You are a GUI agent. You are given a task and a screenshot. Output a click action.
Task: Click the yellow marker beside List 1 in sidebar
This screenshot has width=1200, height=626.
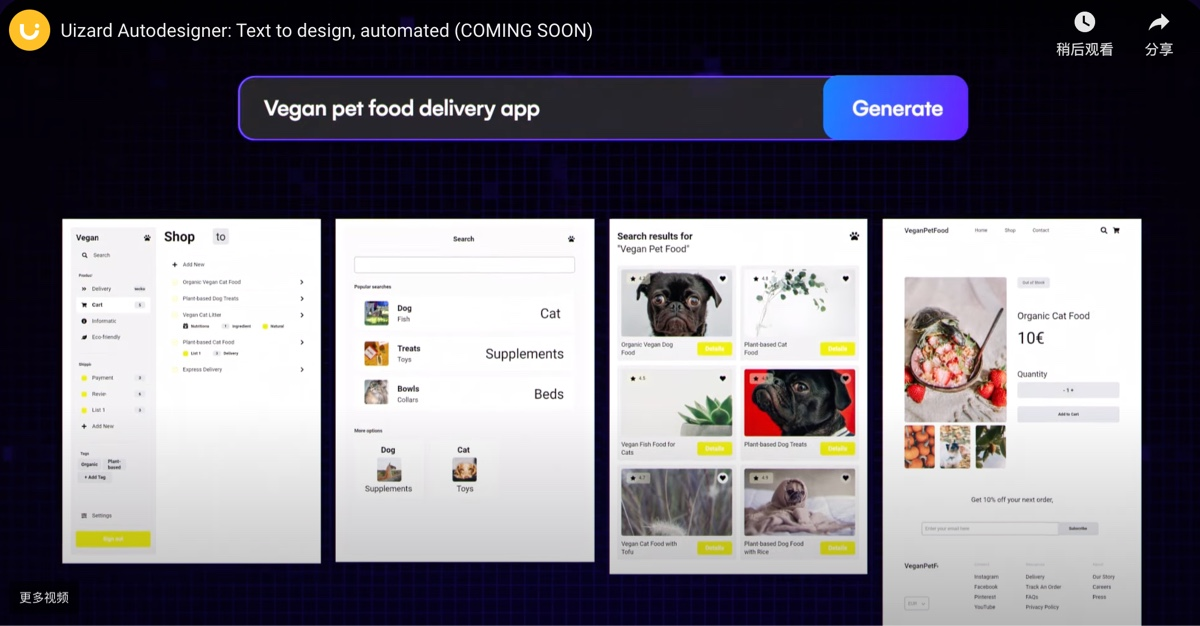[x=84, y=410]
